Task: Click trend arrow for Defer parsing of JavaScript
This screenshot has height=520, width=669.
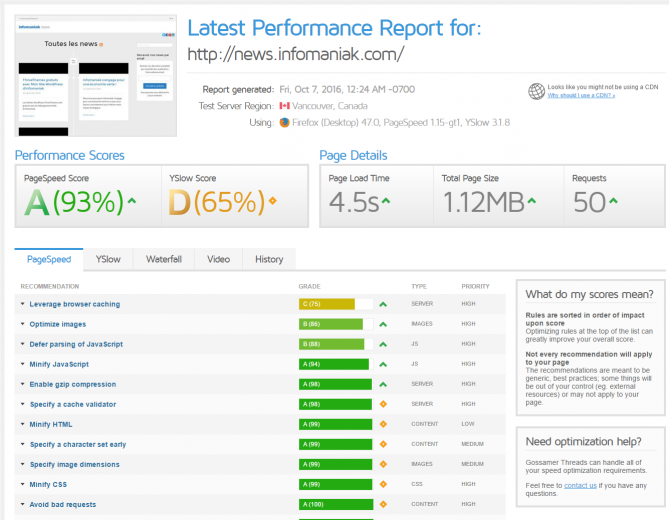Action: [383, 344]
